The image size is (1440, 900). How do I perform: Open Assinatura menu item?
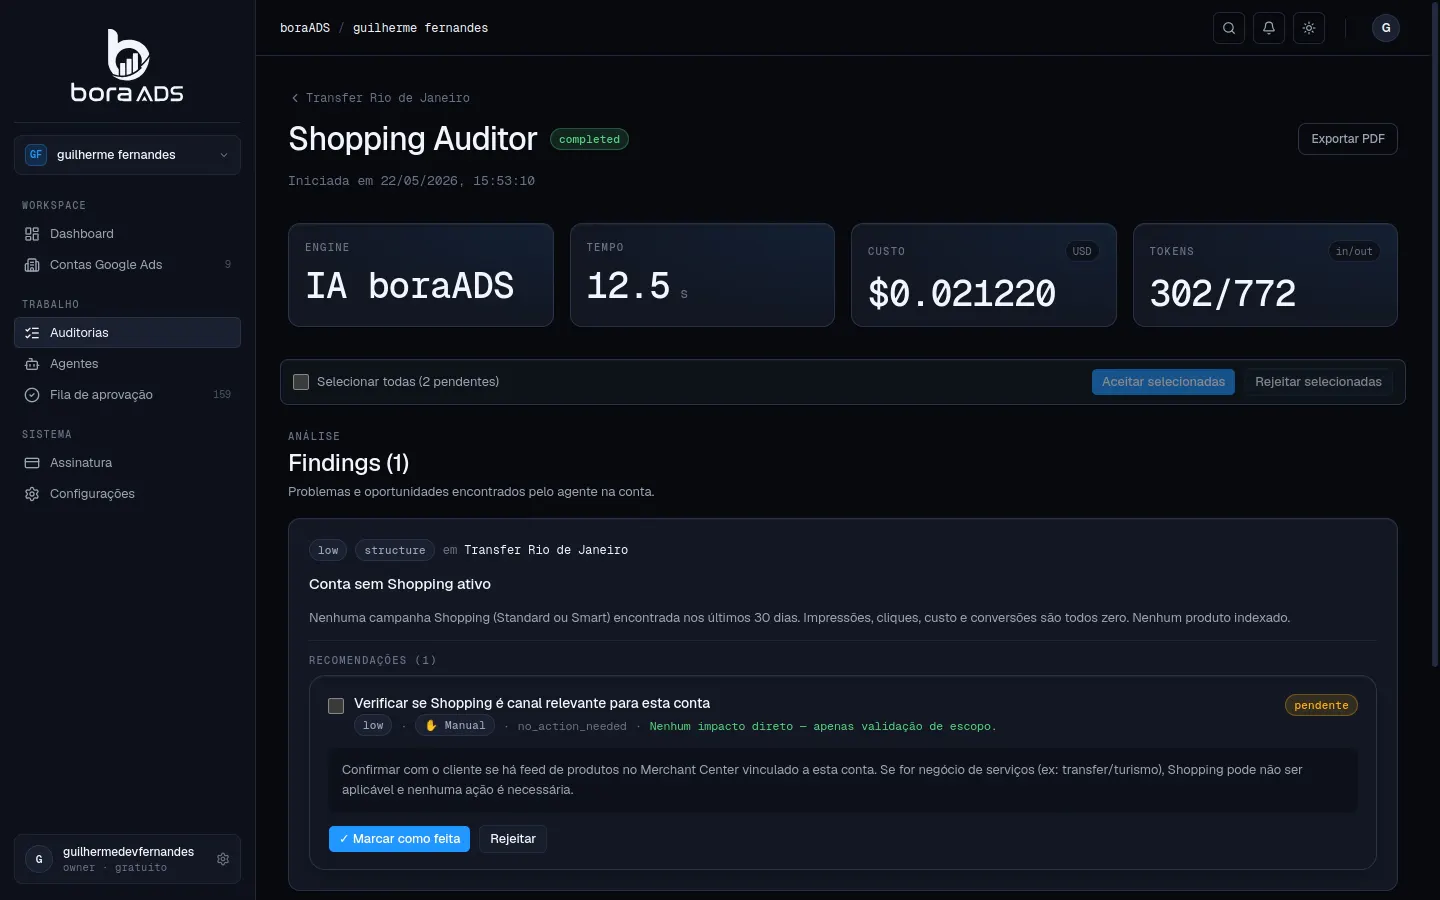(x=127, y=463)
